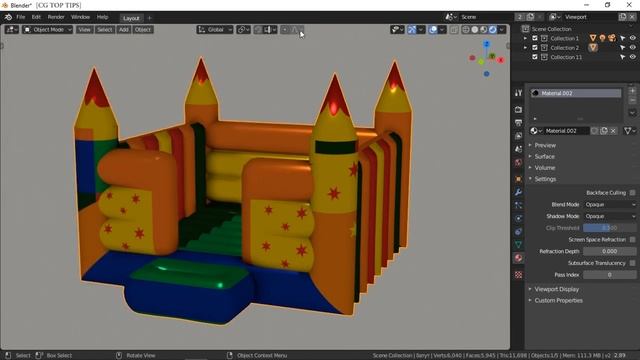Open the viewport Add menu
640x360 pixels.
(x=124, y=29)
